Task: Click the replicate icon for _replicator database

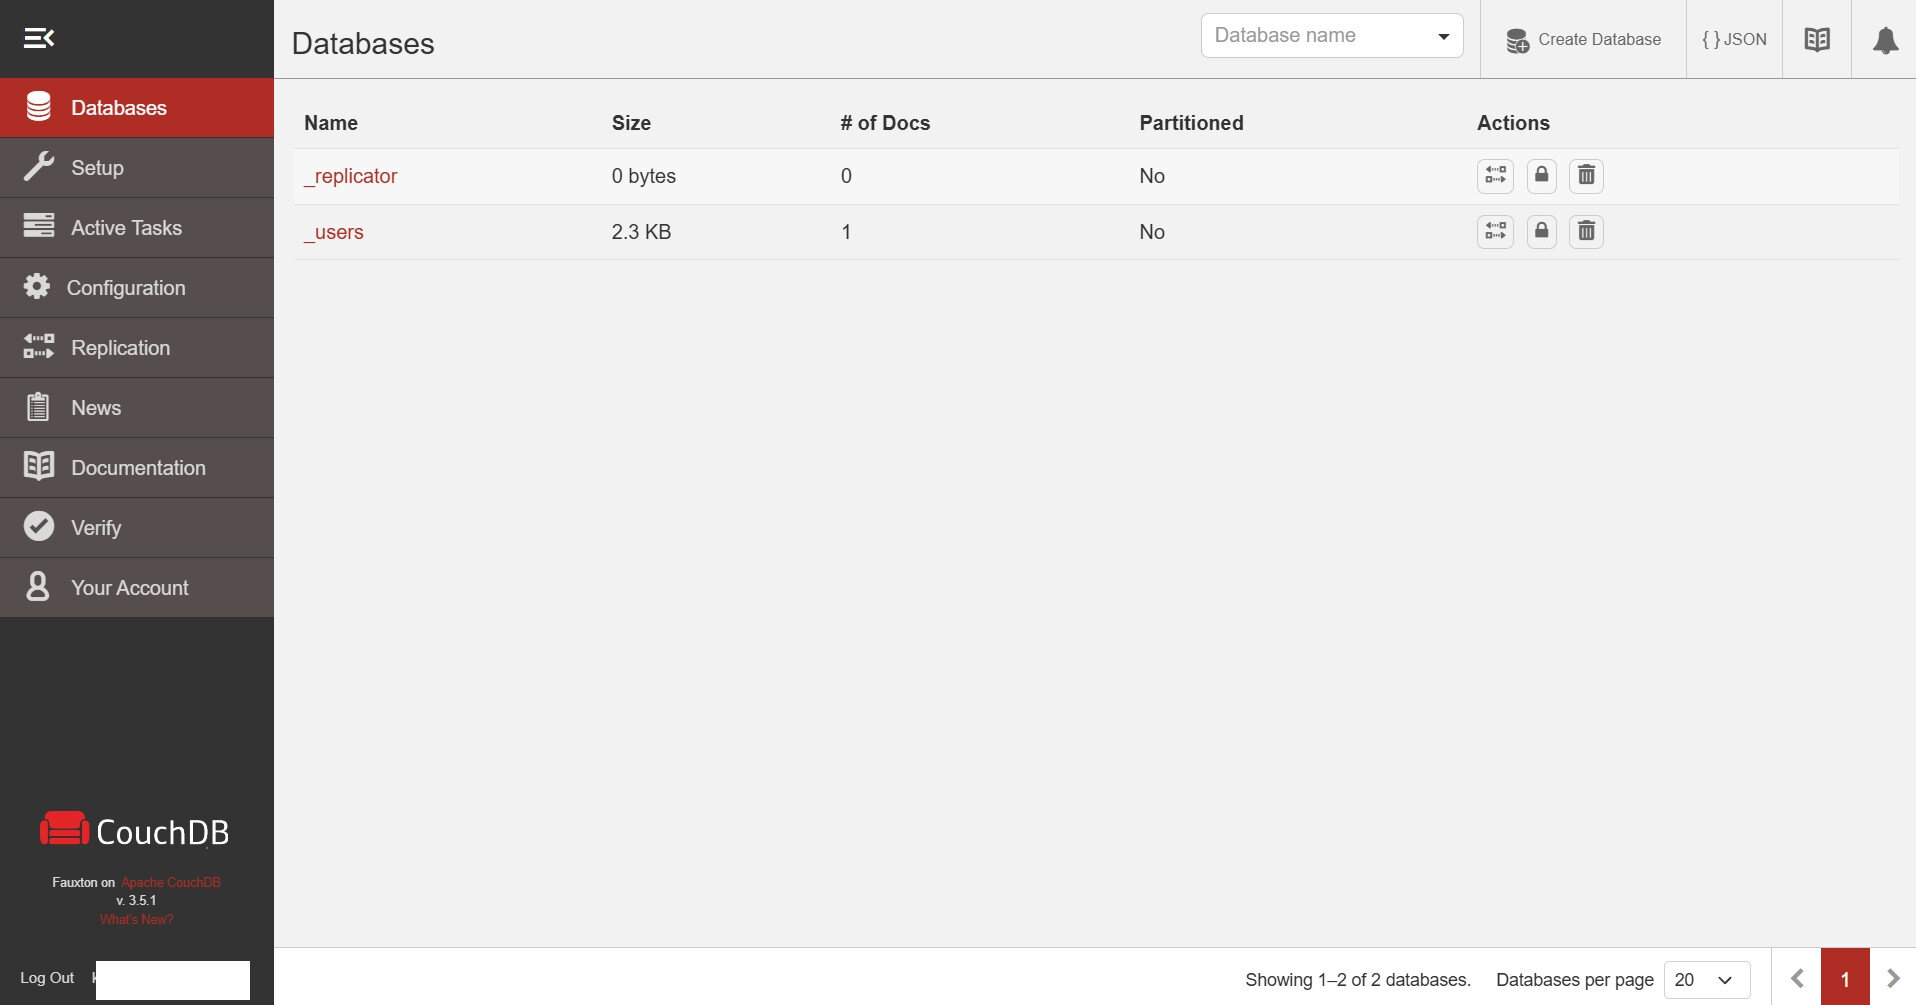Action: [x=1495, y=176]
